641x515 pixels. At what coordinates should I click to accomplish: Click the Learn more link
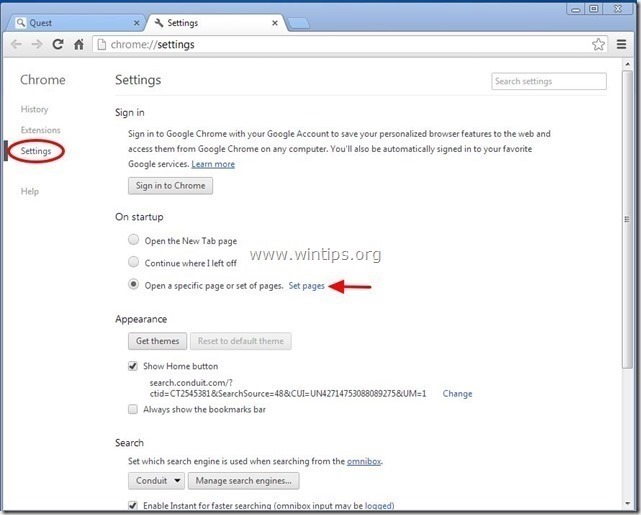(x=213, y=164)
